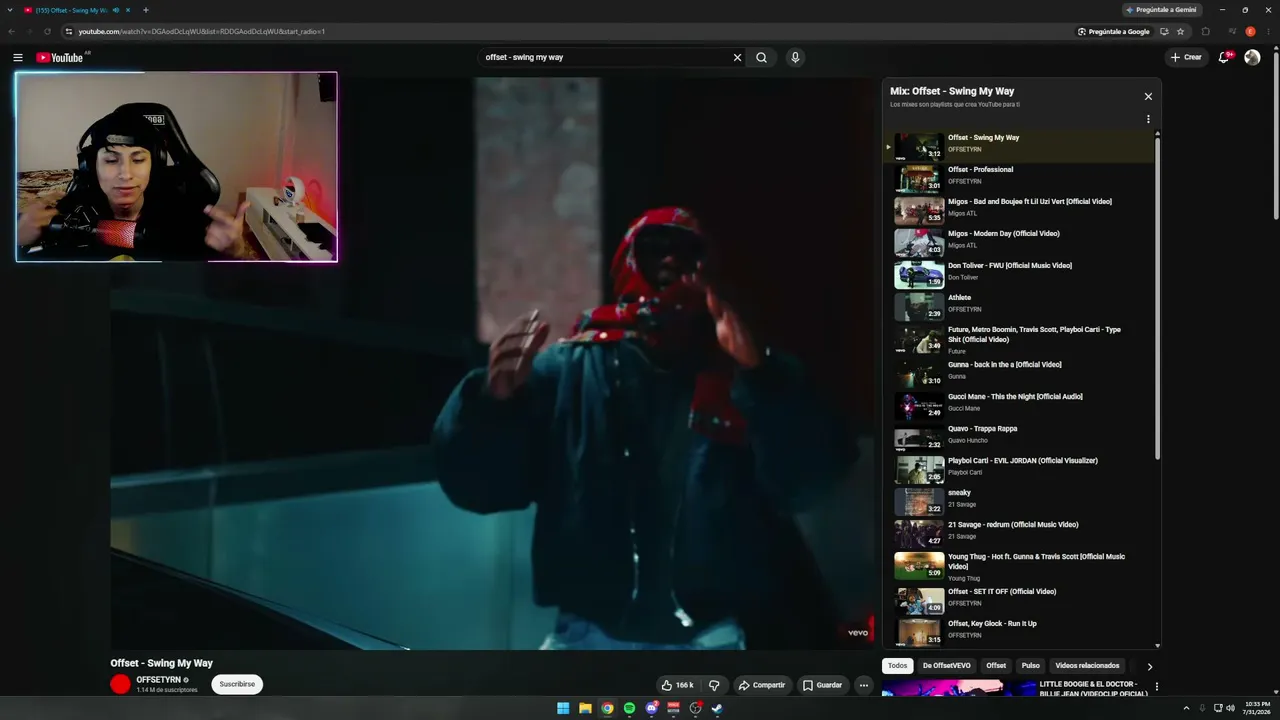This screenshot has height=720, width=1280.
Task: Share the video with Compartir
Action: pyautogui.click(x=761, y=685)
